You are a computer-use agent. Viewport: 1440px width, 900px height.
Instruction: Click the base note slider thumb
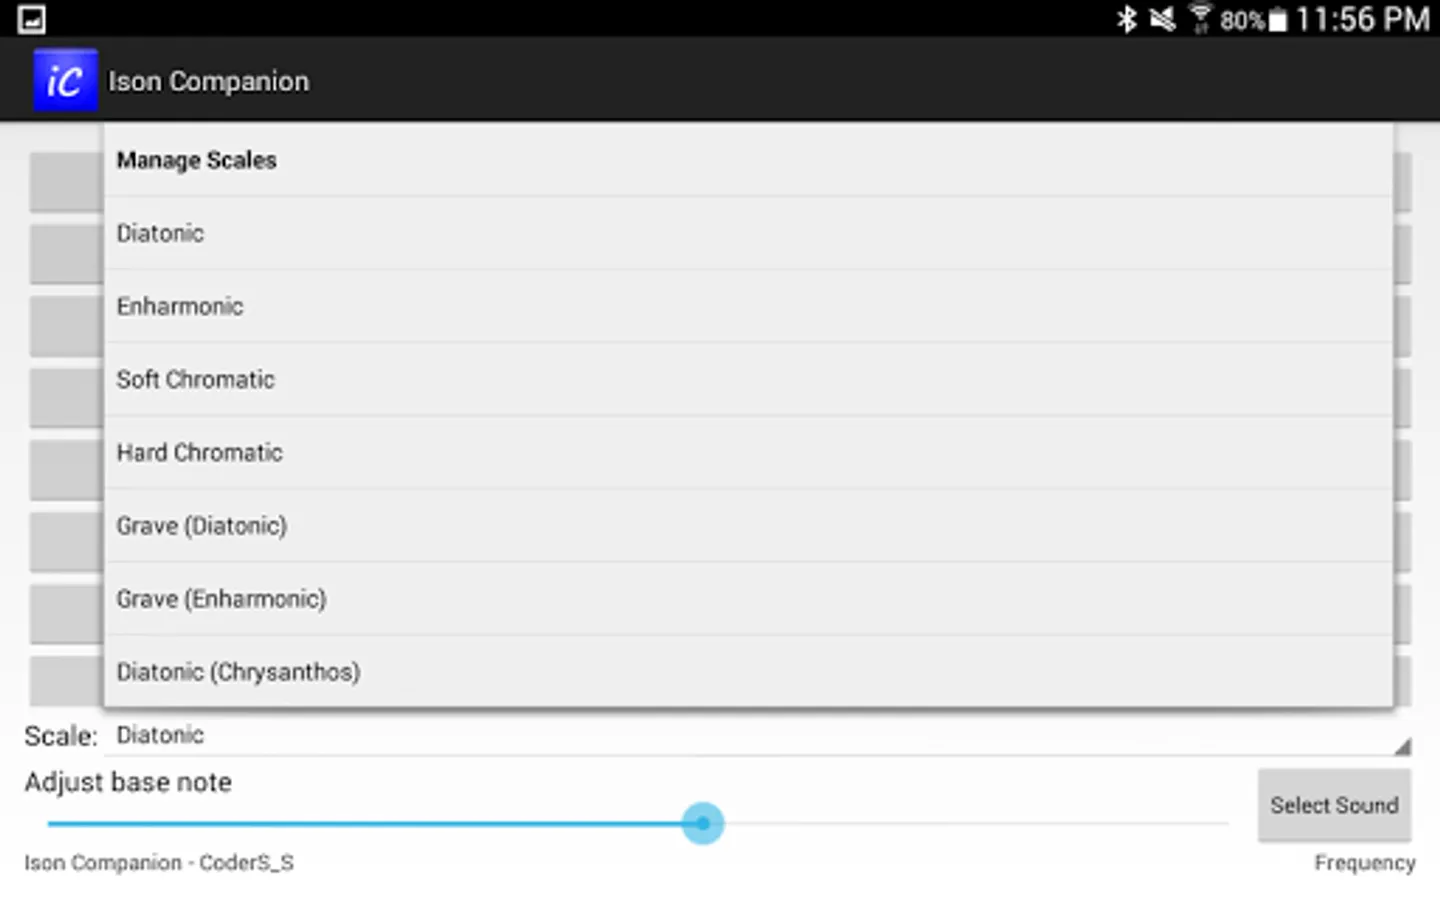click(703, 823)
